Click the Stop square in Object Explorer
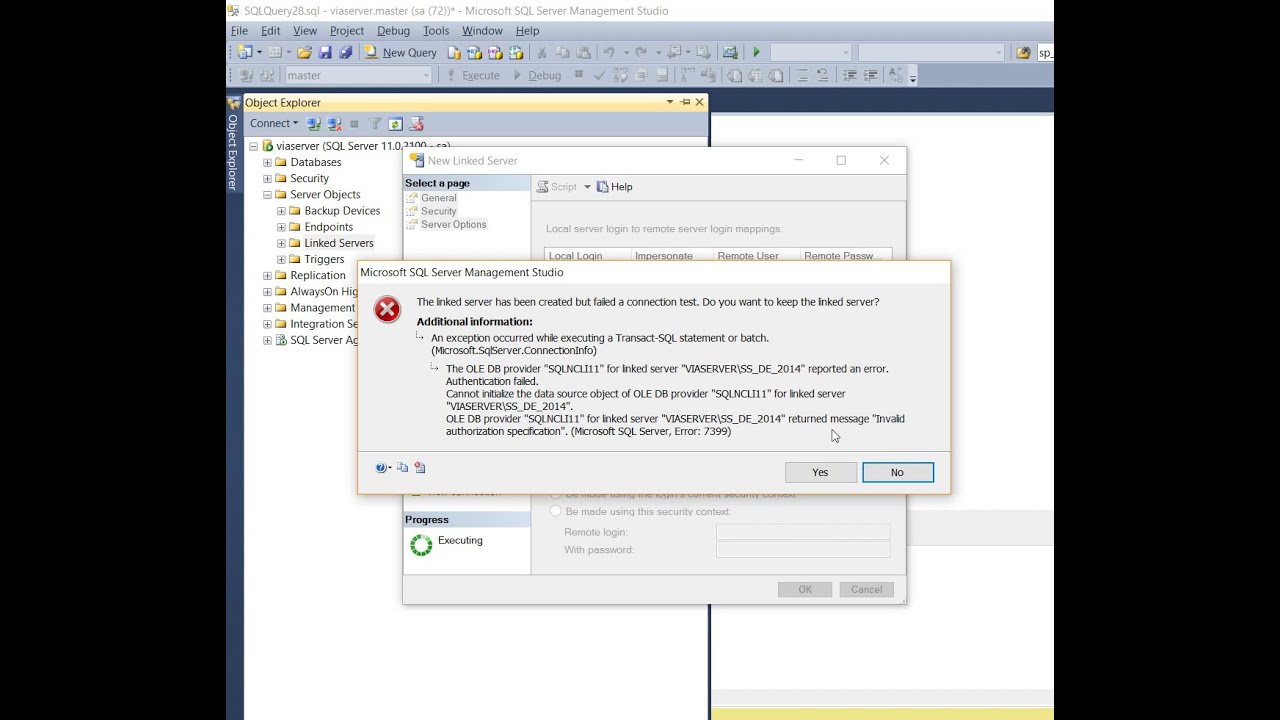 pyautogui.click(x=354, y=124)
